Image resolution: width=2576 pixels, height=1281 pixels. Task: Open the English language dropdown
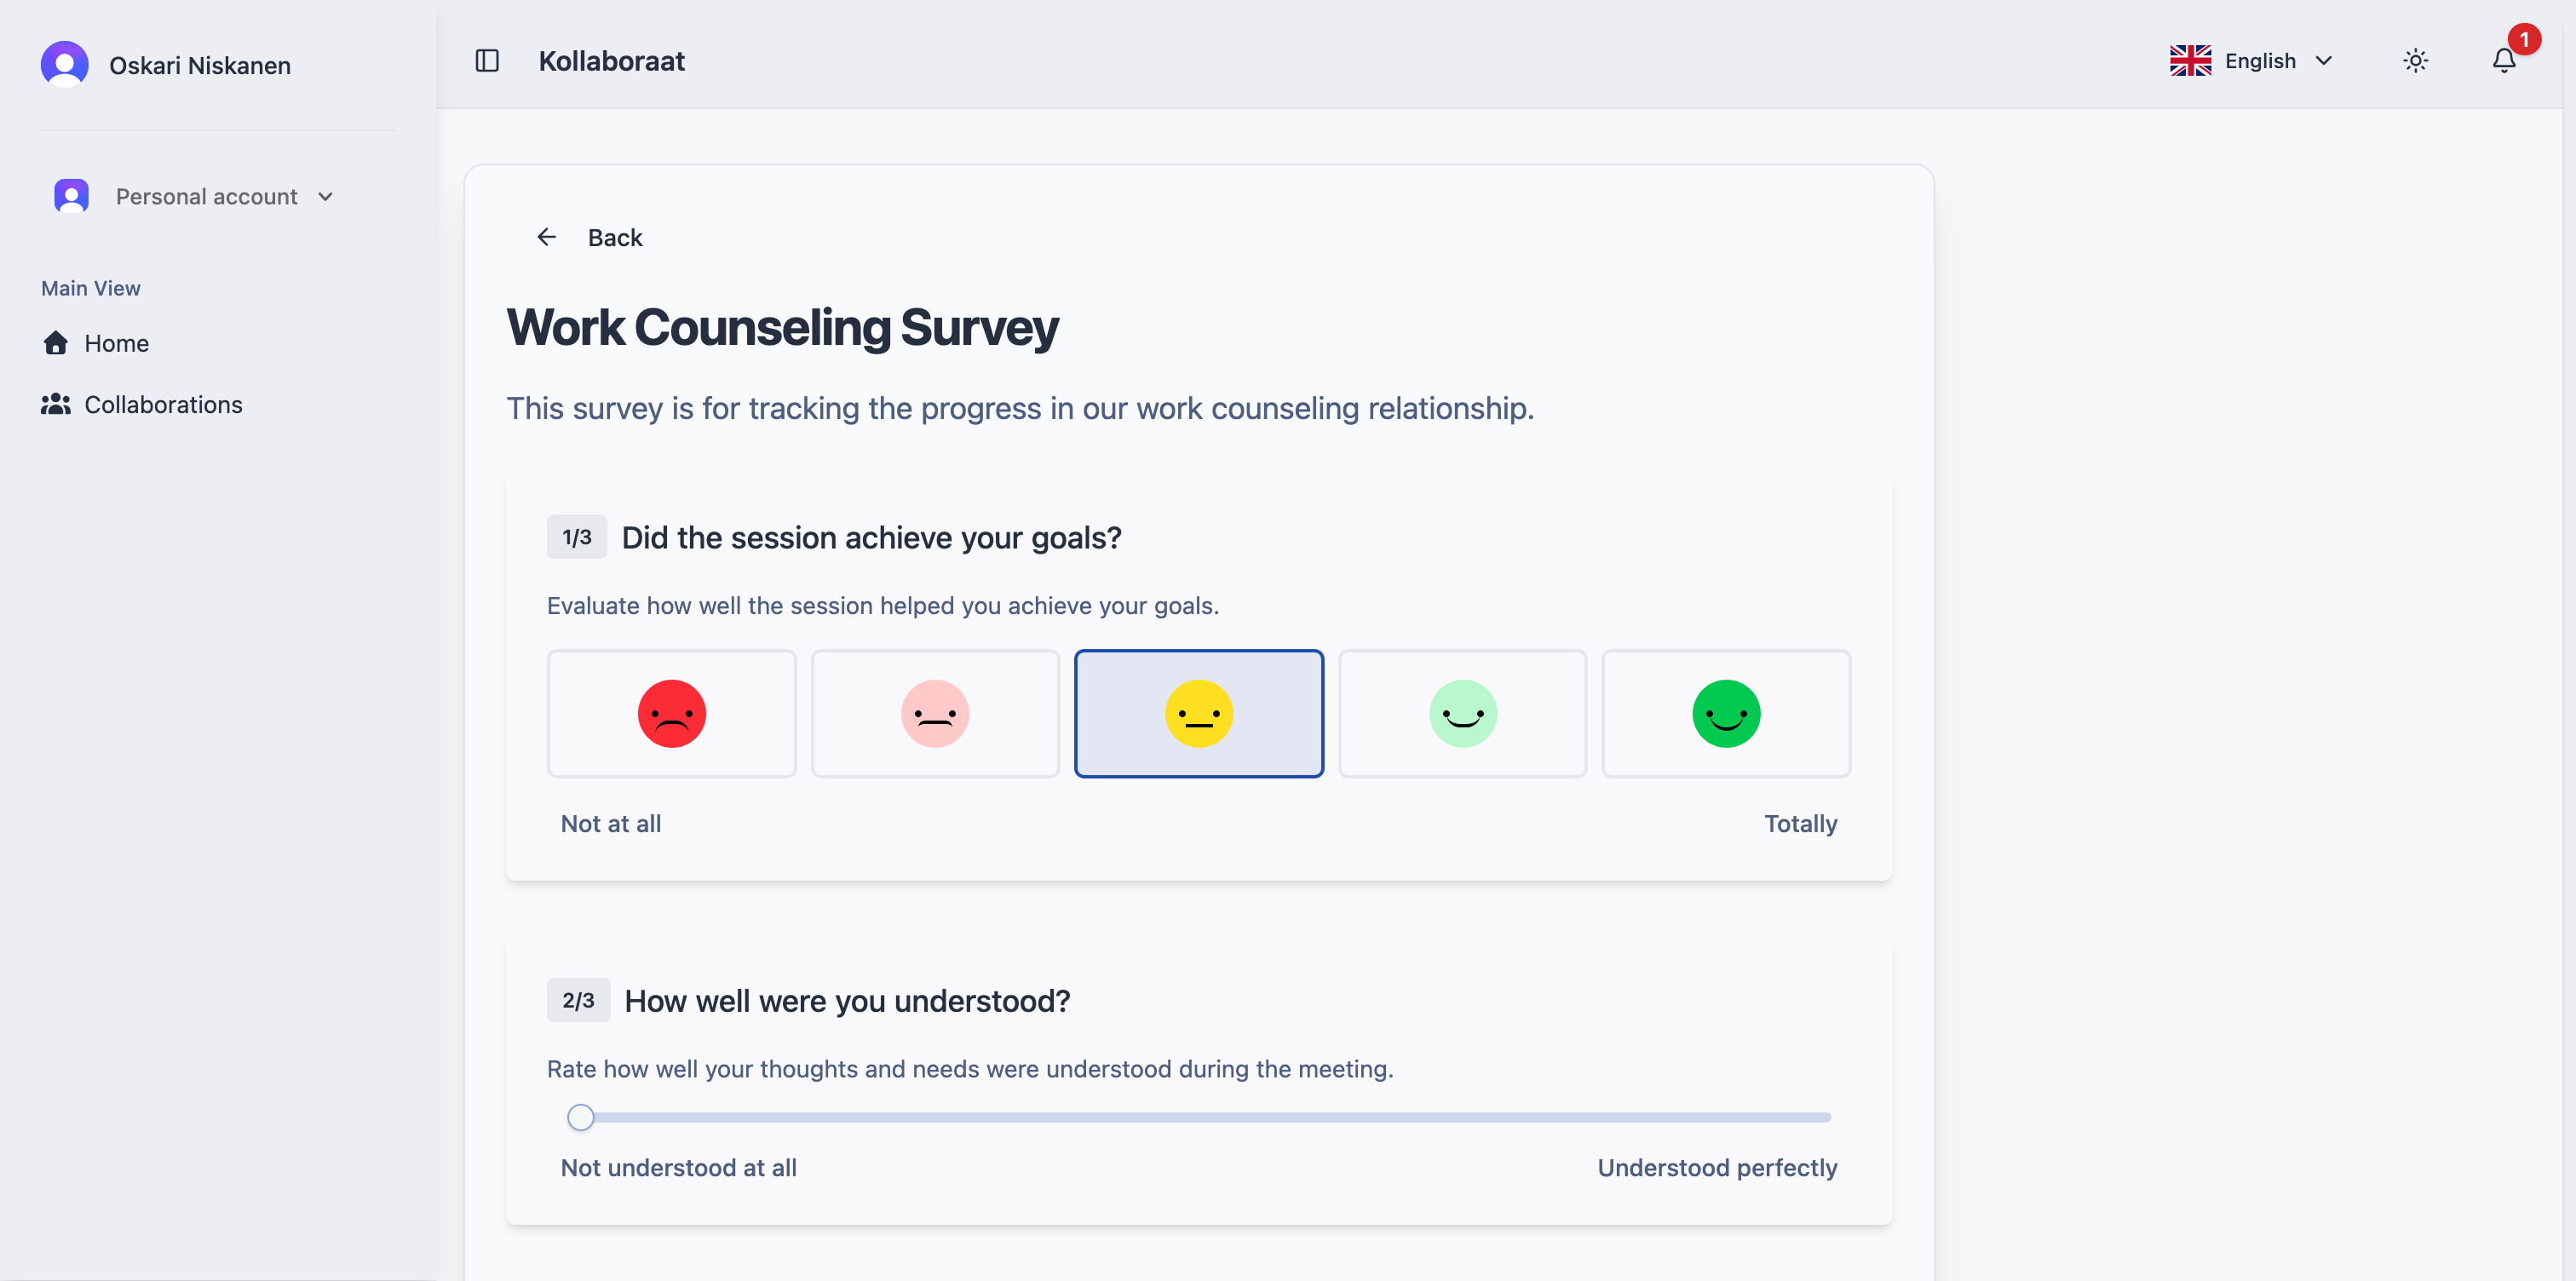2258,61
